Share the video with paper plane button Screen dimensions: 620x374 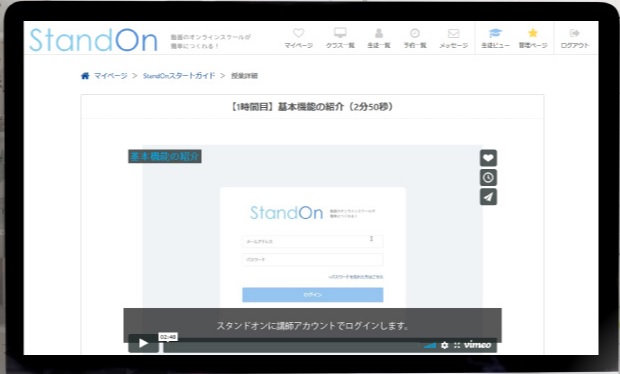coord(488,197)
